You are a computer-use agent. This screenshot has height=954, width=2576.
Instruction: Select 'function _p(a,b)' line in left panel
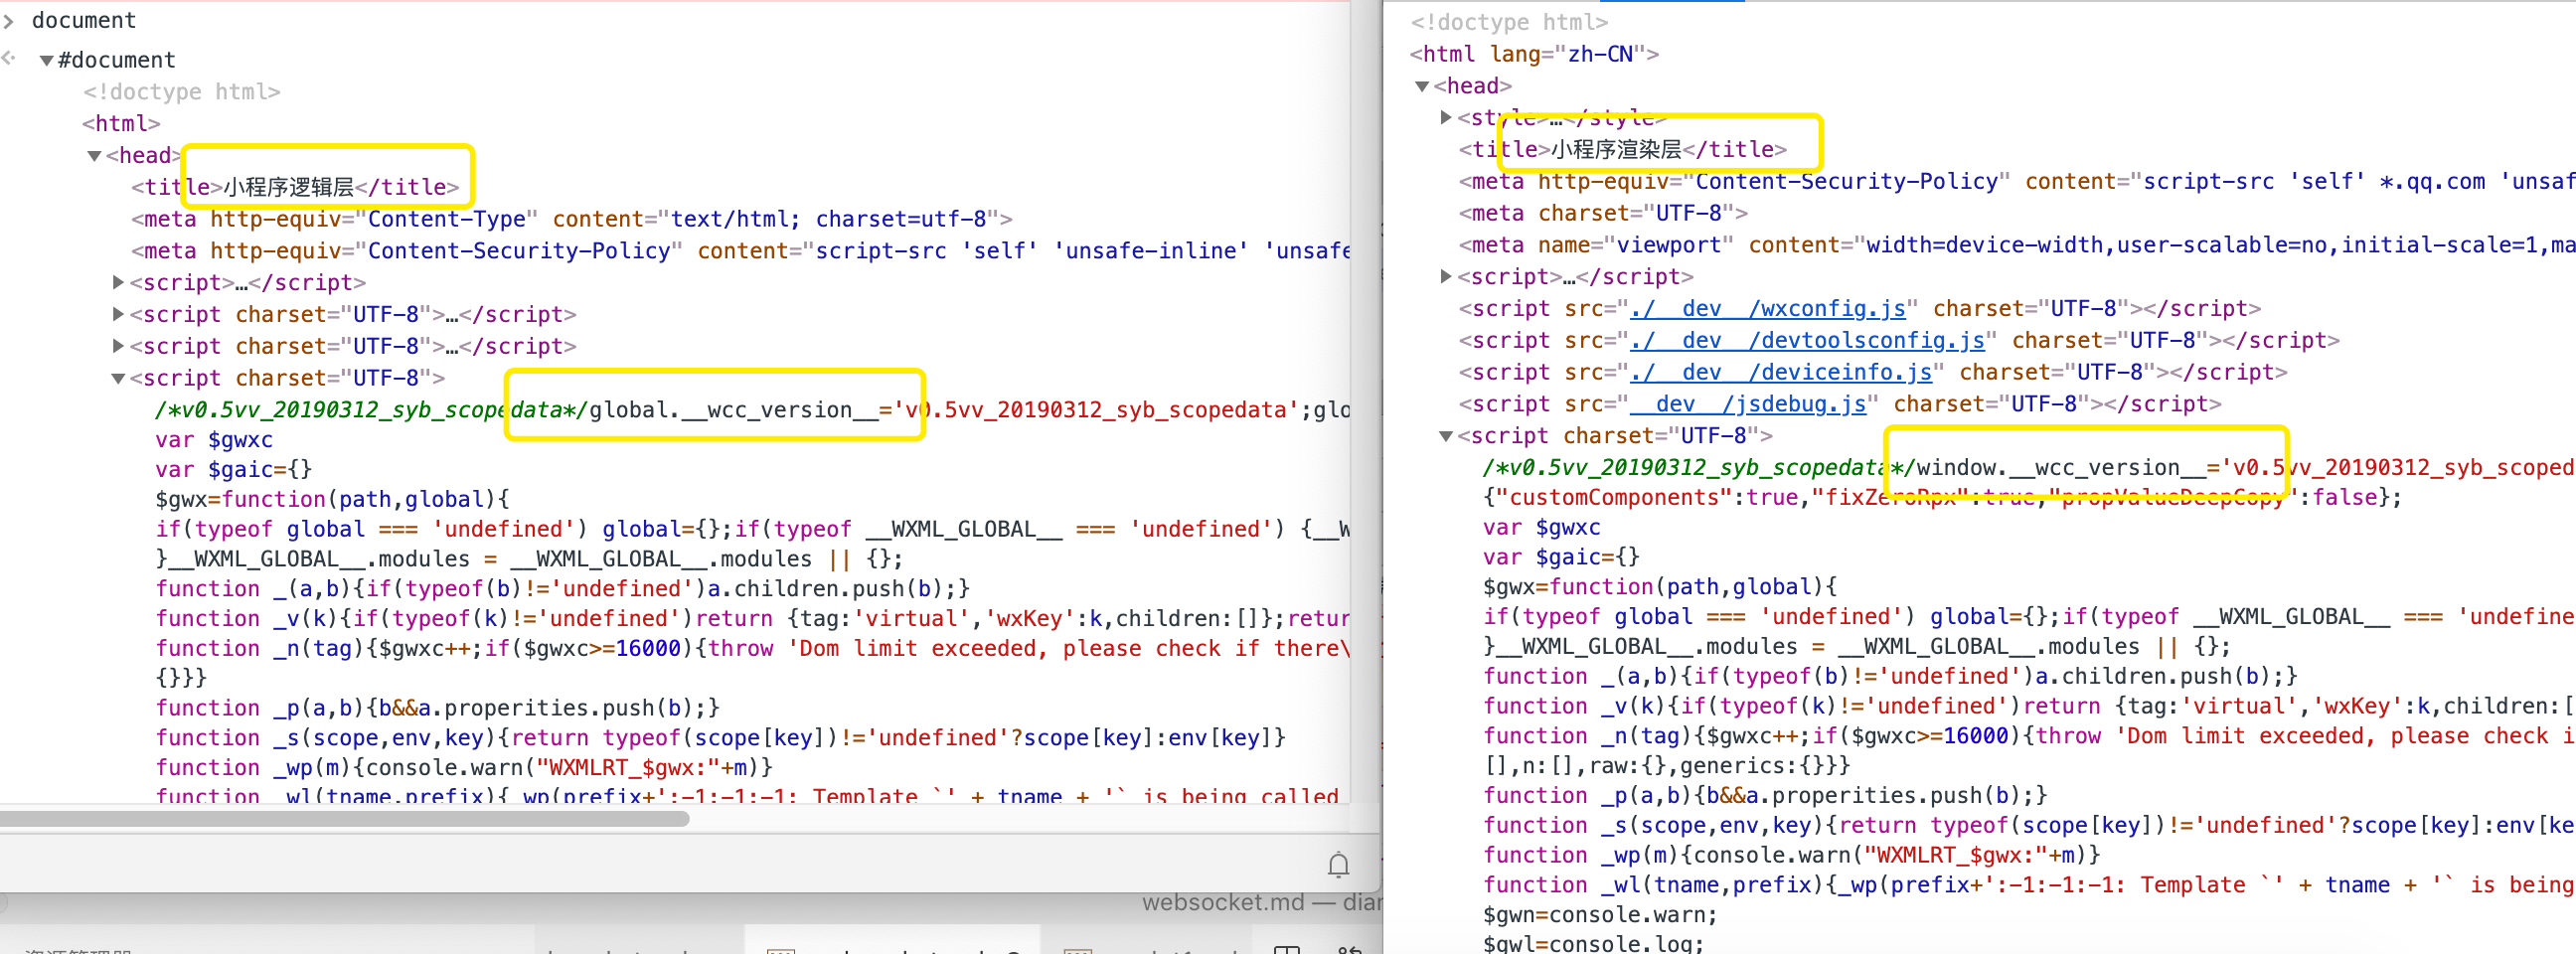tap(437, 708)
